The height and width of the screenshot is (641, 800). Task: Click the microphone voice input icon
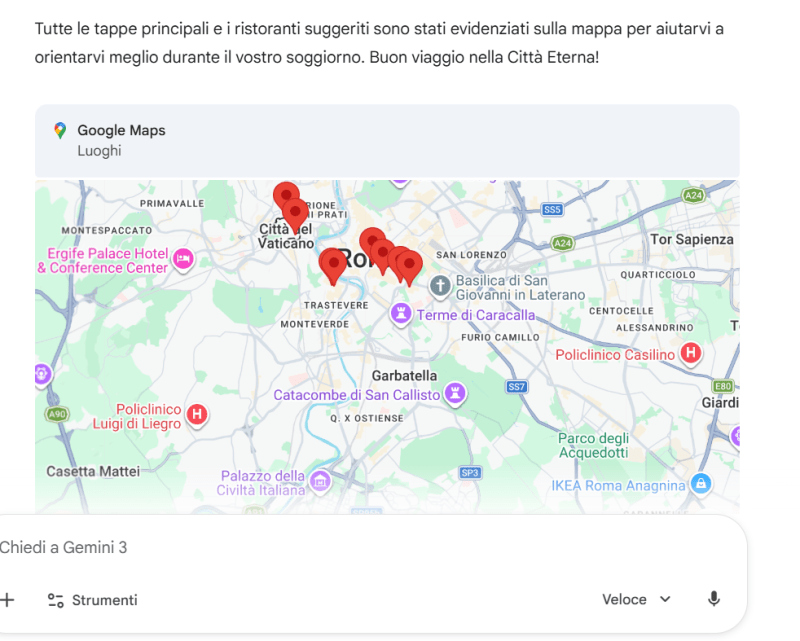pyautogui.click(x=714, y=599)
